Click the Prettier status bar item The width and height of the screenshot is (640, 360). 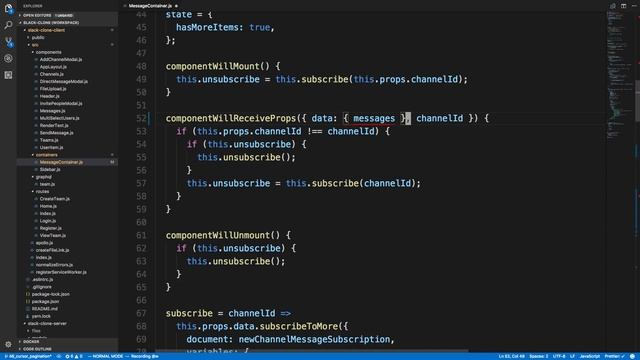[x=614, y=356]
